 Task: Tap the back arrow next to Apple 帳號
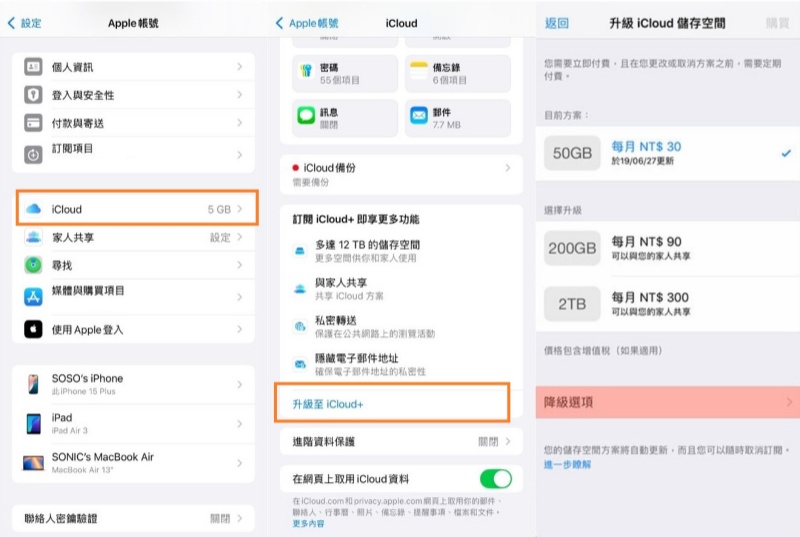point(279,22)
